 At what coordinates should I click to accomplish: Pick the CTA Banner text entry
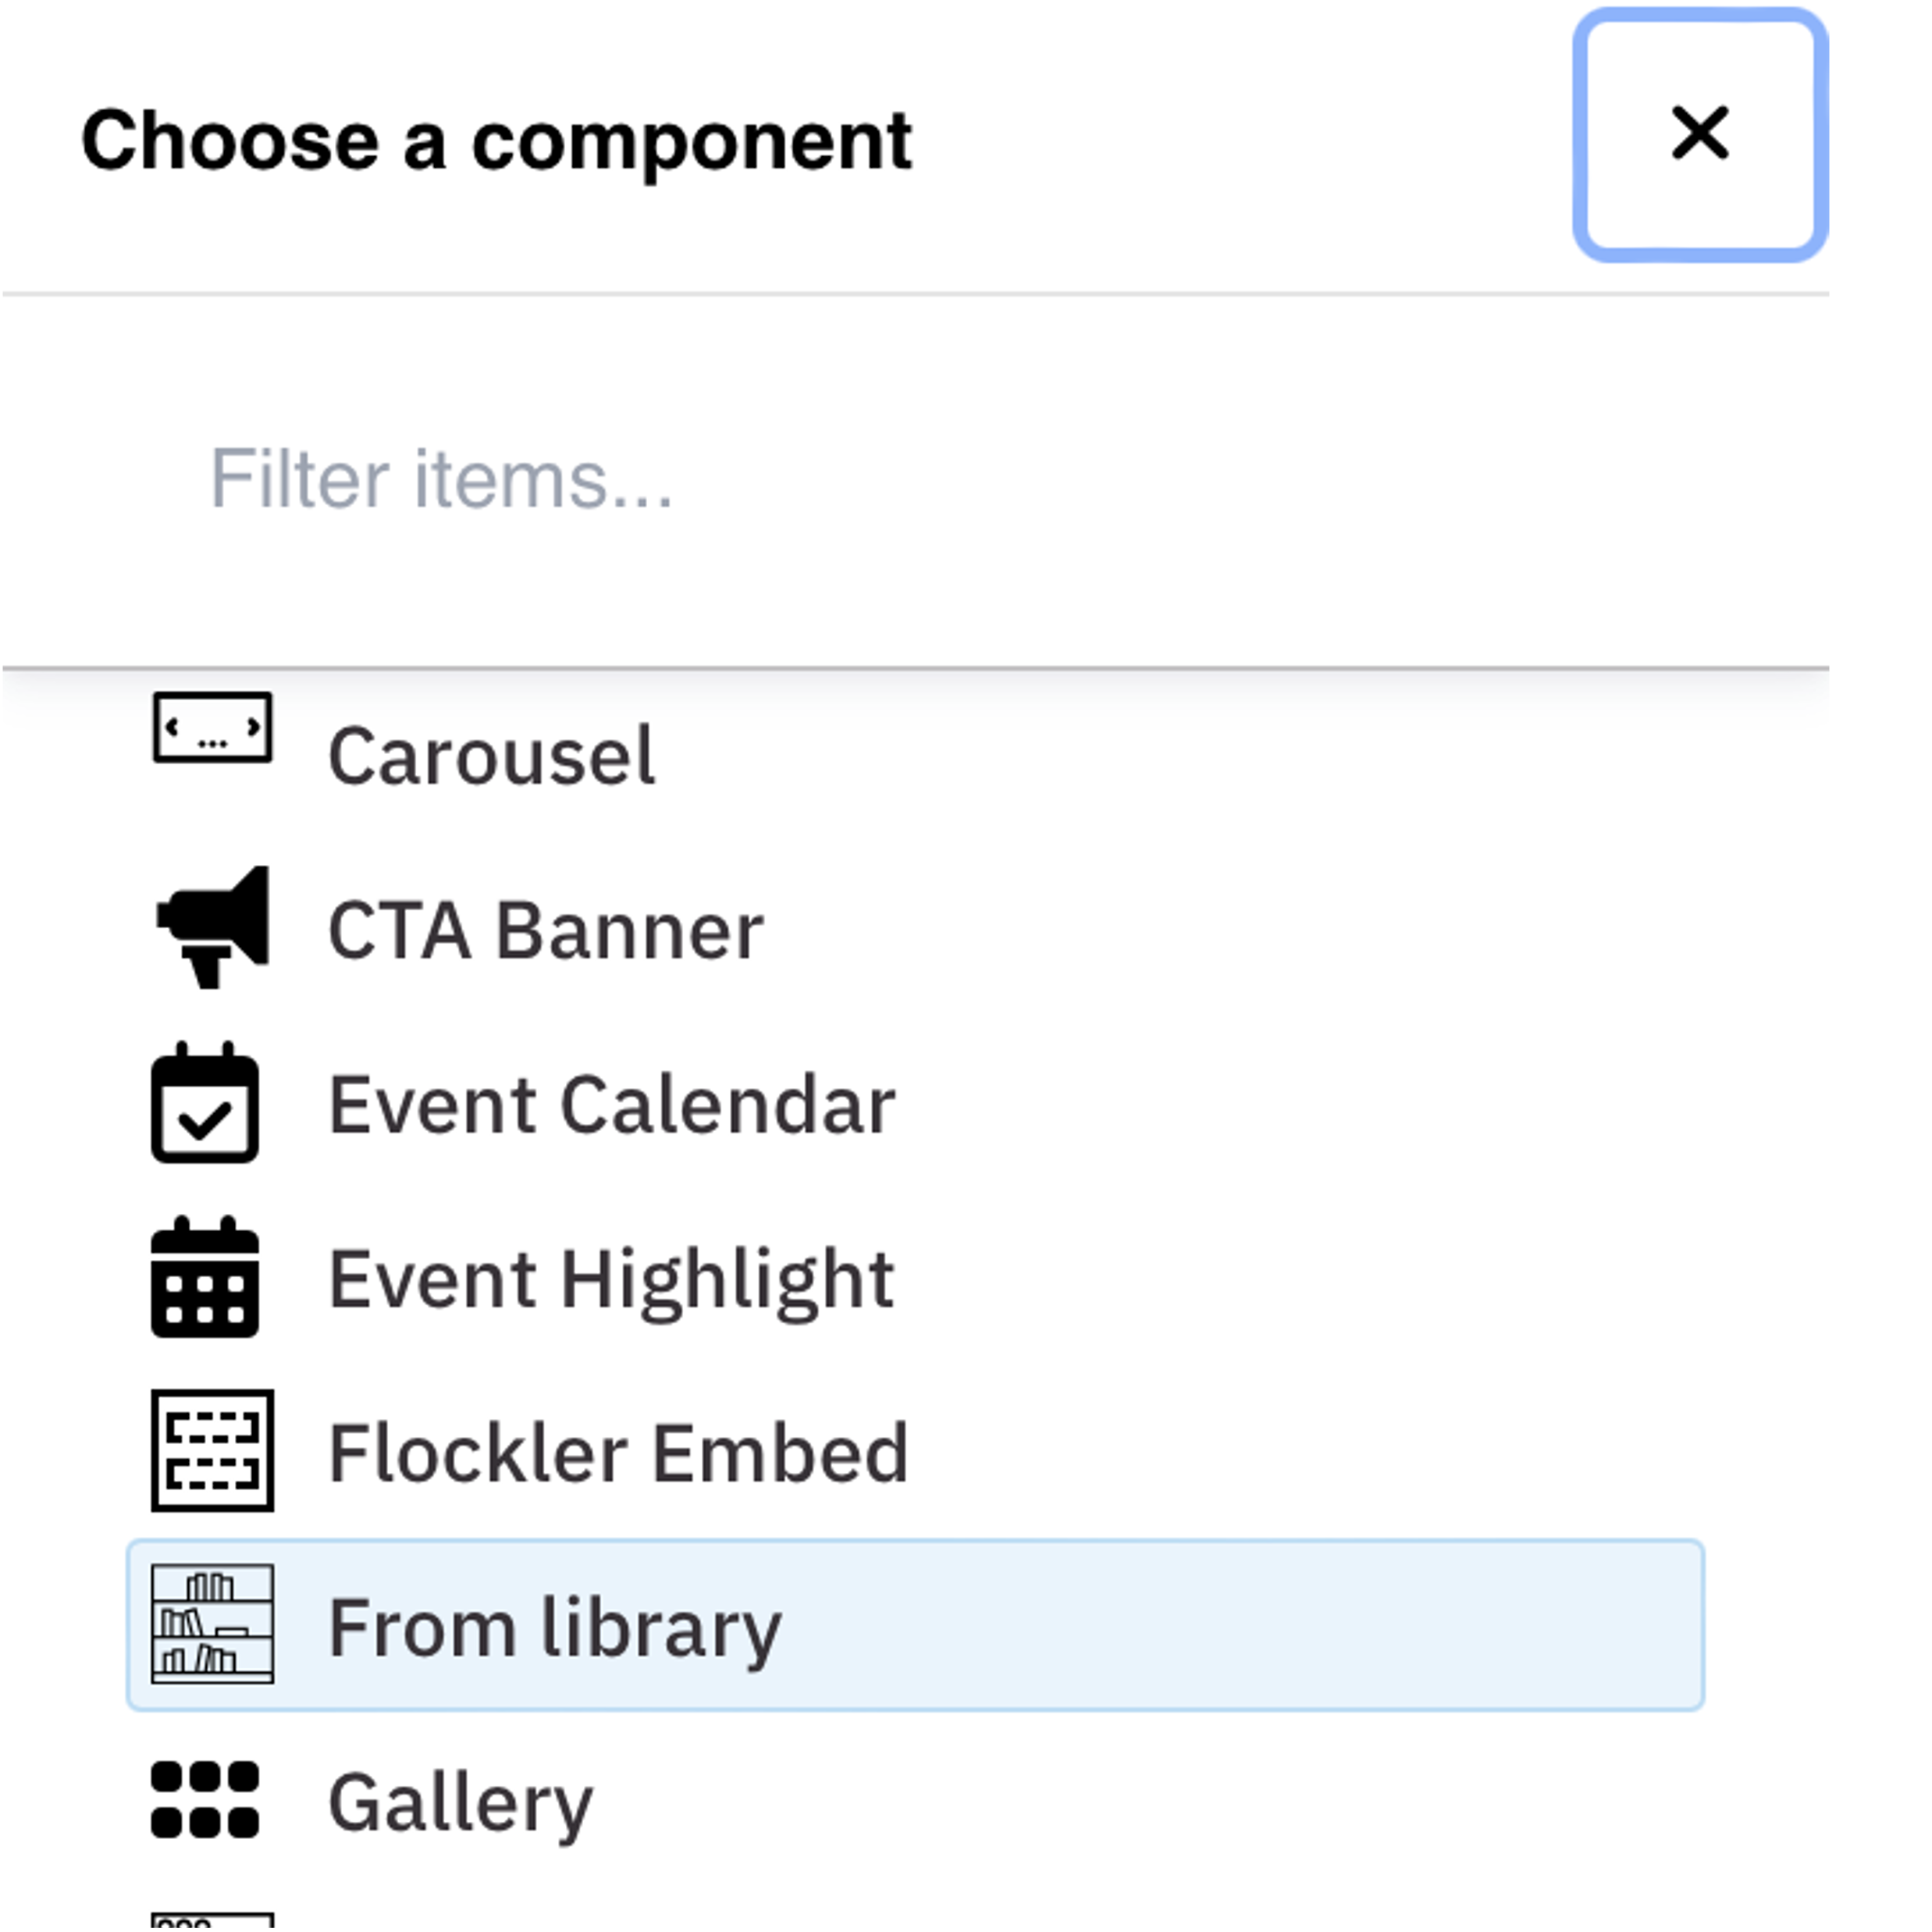(546, 931)
